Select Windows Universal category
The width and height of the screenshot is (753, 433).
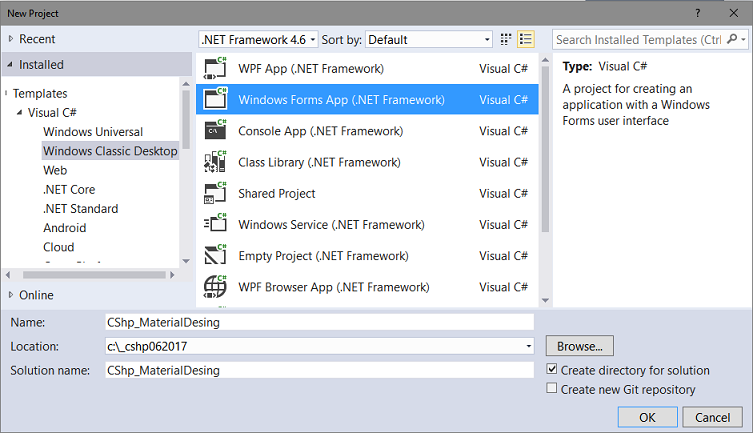(x=93, y=132)
